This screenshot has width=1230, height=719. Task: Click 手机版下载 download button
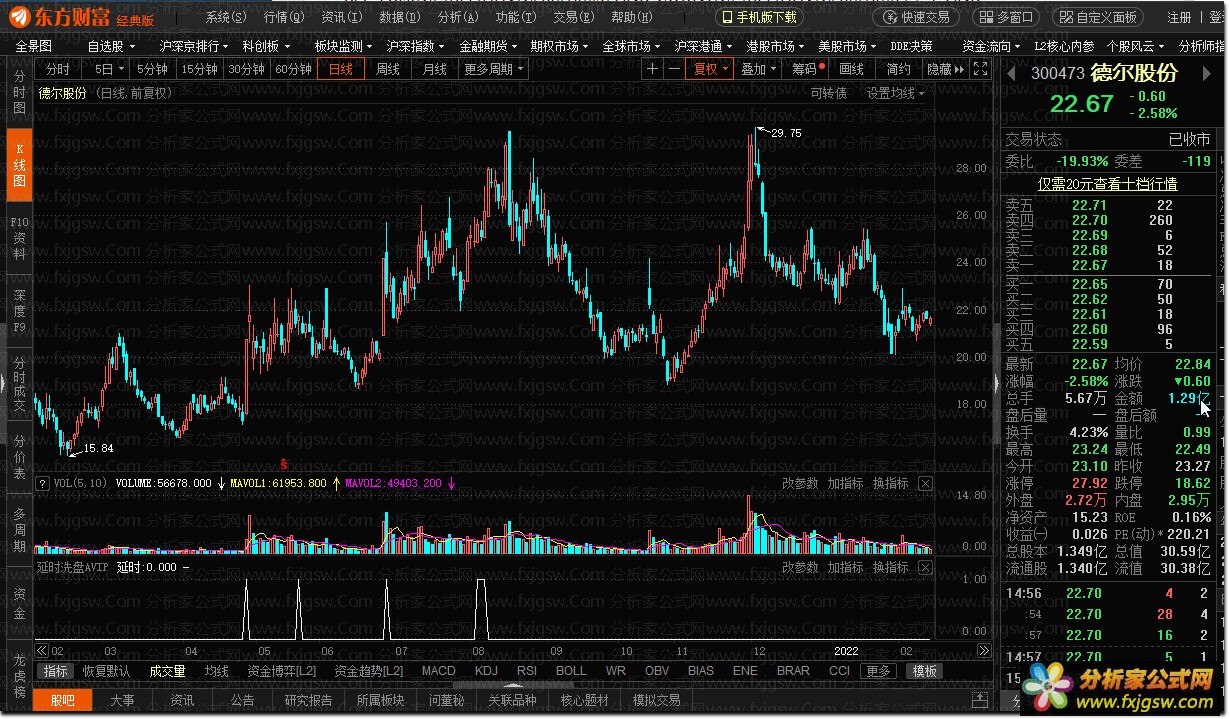(x=760, y=17)
